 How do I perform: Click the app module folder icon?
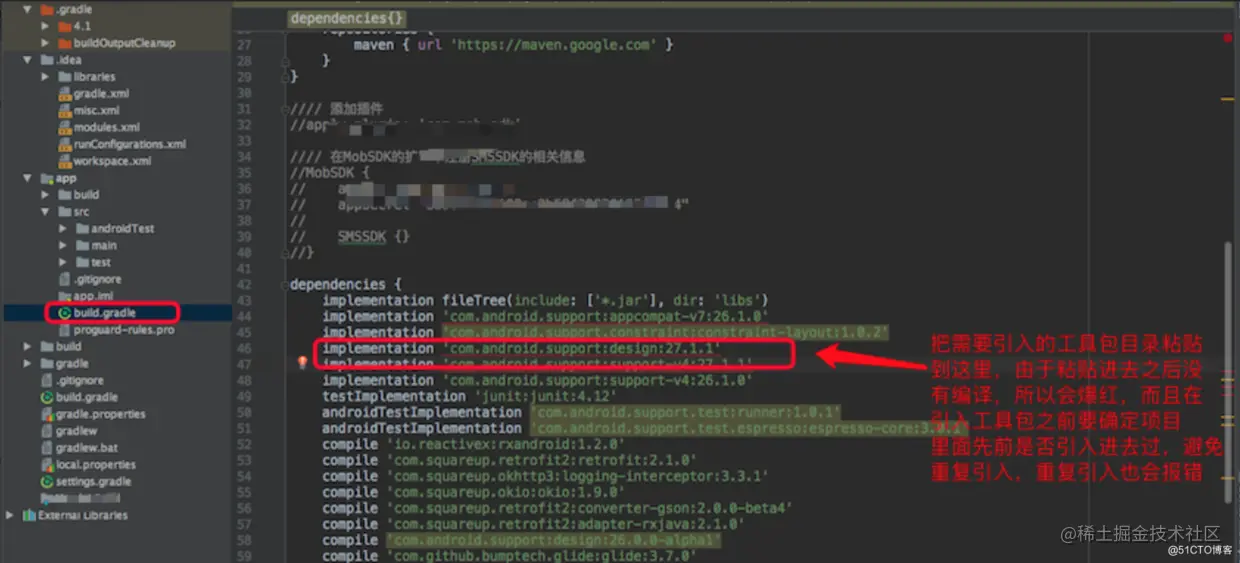[47, 178]
